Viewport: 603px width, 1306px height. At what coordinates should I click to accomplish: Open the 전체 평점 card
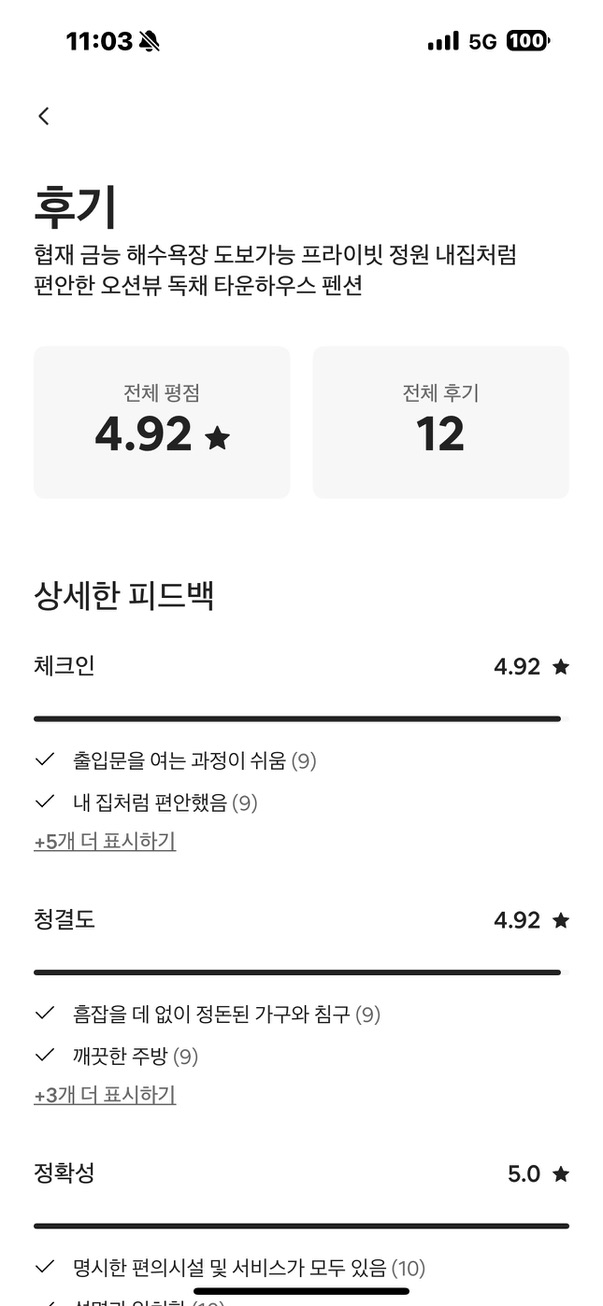(162, 422)
